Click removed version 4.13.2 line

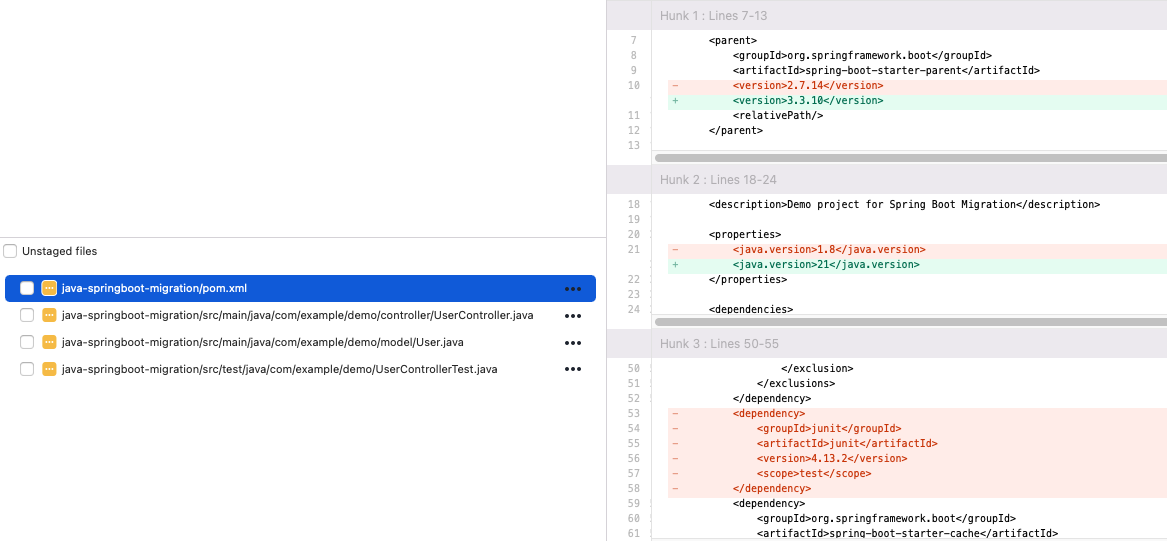pyautogui.click(x=917, y=458)
